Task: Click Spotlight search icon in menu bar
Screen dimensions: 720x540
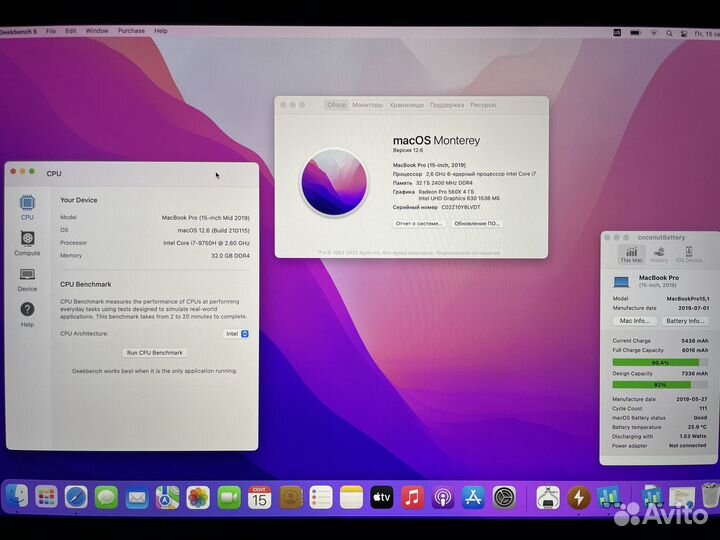Action: click(x=669, y=34)
